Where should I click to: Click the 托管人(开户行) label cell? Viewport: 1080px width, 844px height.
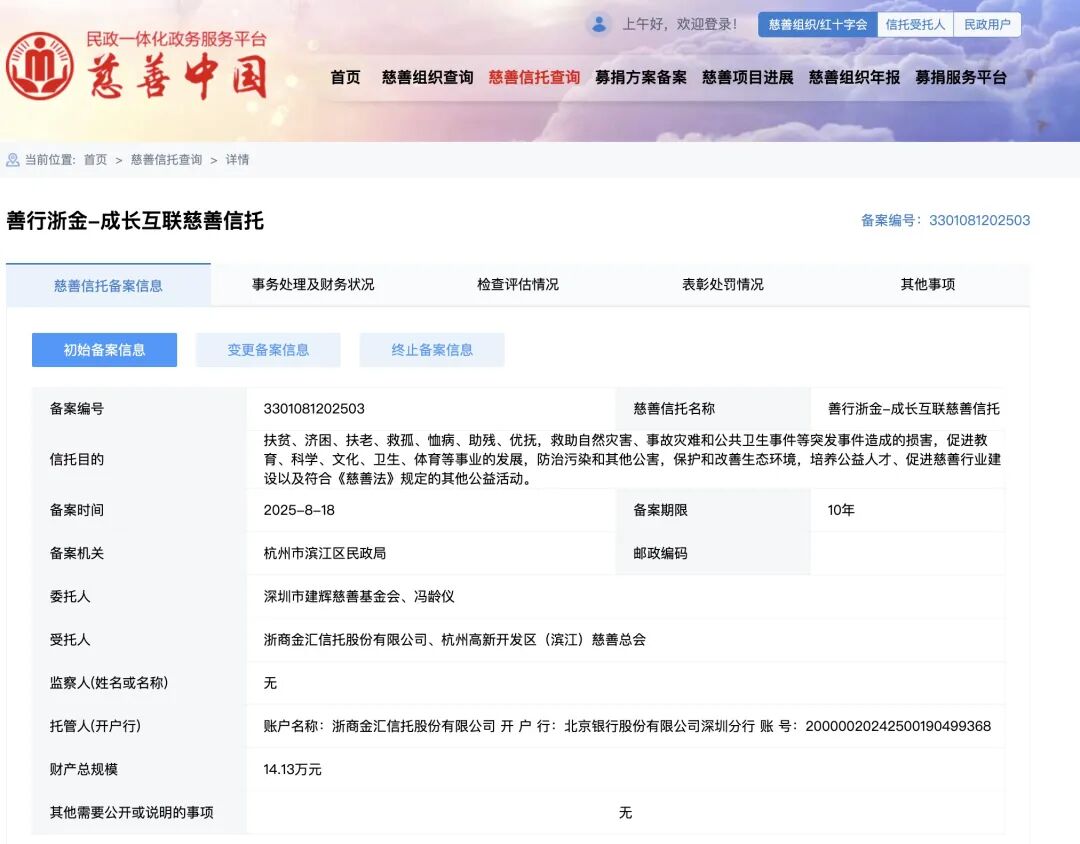138,726
